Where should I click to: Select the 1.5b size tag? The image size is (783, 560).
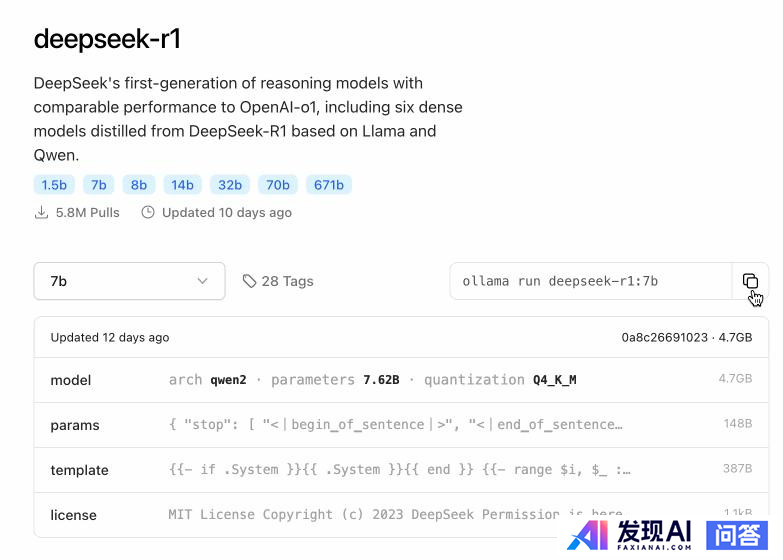(53, 185)
